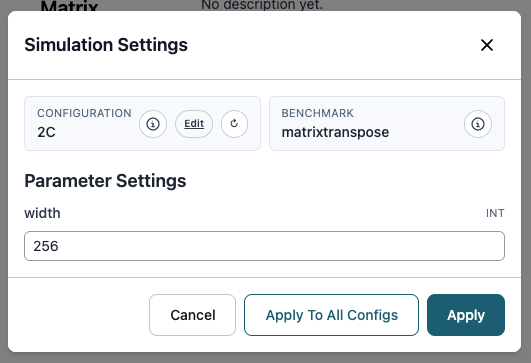Viewport: 531px width, 363px height.
Task: Select the Parameter Settings heading
Action: 105,181
